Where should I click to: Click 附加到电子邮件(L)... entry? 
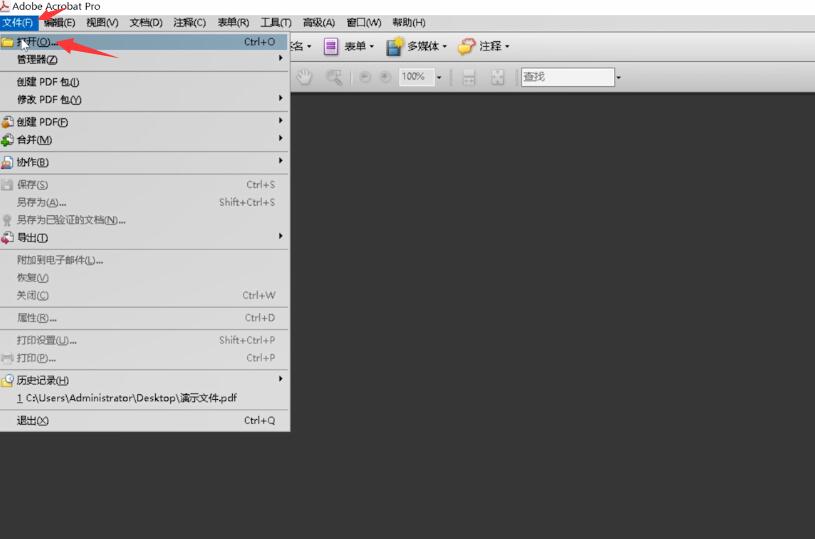coord(144,260)
